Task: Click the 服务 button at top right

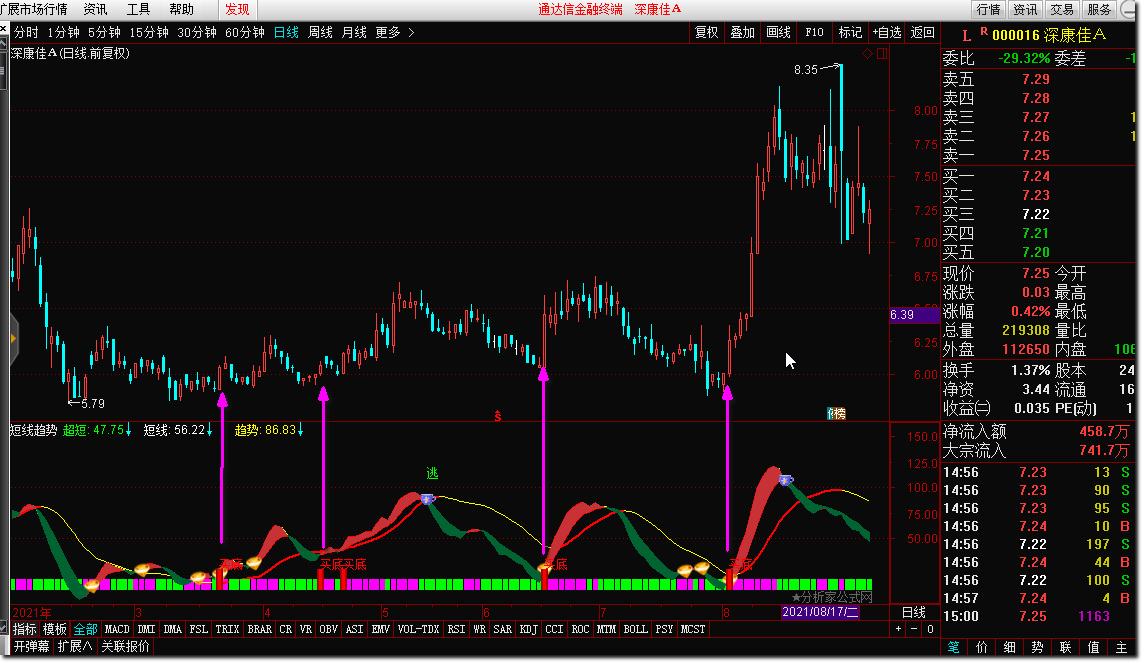Action: point(1099,9)
